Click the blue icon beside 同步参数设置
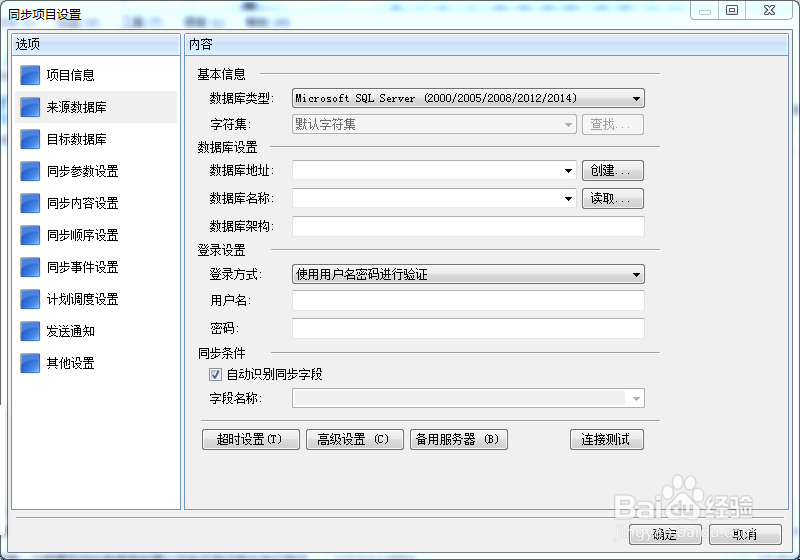The image size is (800, 560). [x=30, y=171]
